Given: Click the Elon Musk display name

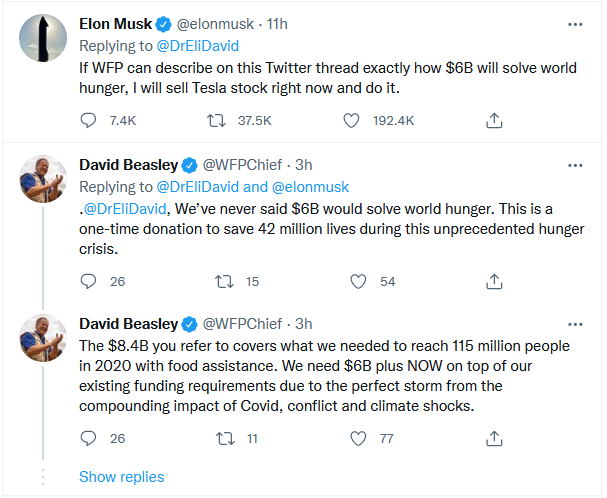Looking at the screenshot, I should [117, 24].
